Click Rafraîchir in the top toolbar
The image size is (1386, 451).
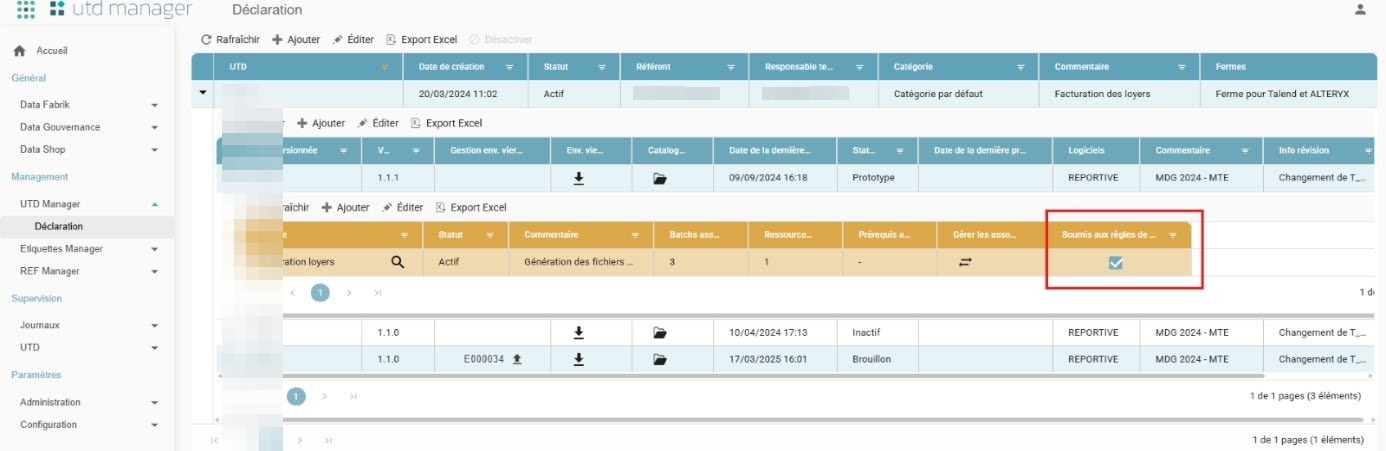coord(230,40)
